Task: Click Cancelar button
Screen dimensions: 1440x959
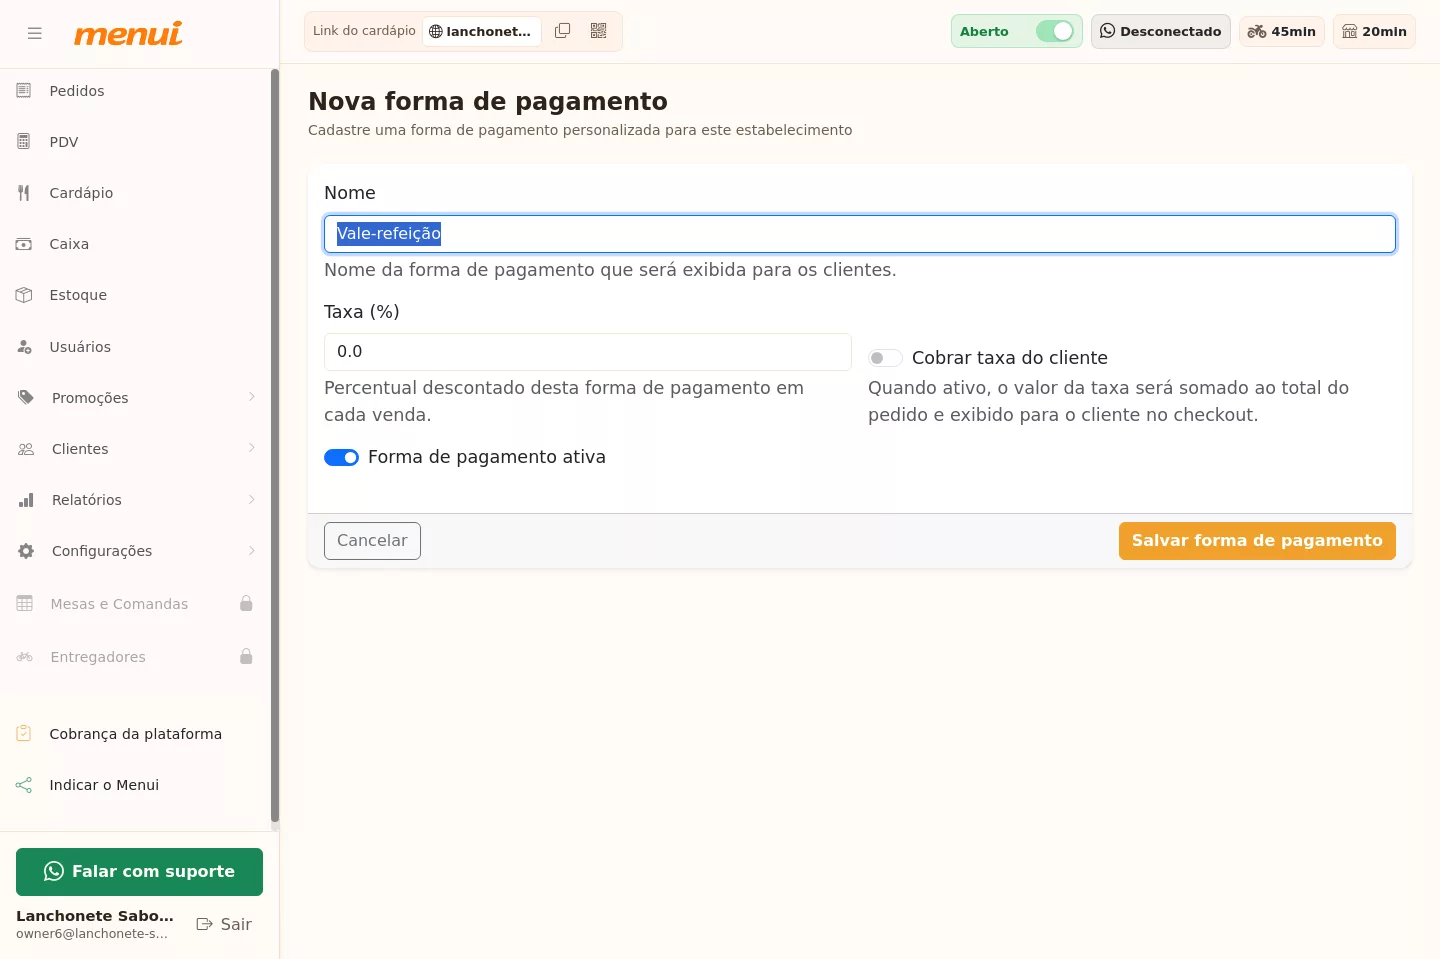Action: [x=372, y=541]
